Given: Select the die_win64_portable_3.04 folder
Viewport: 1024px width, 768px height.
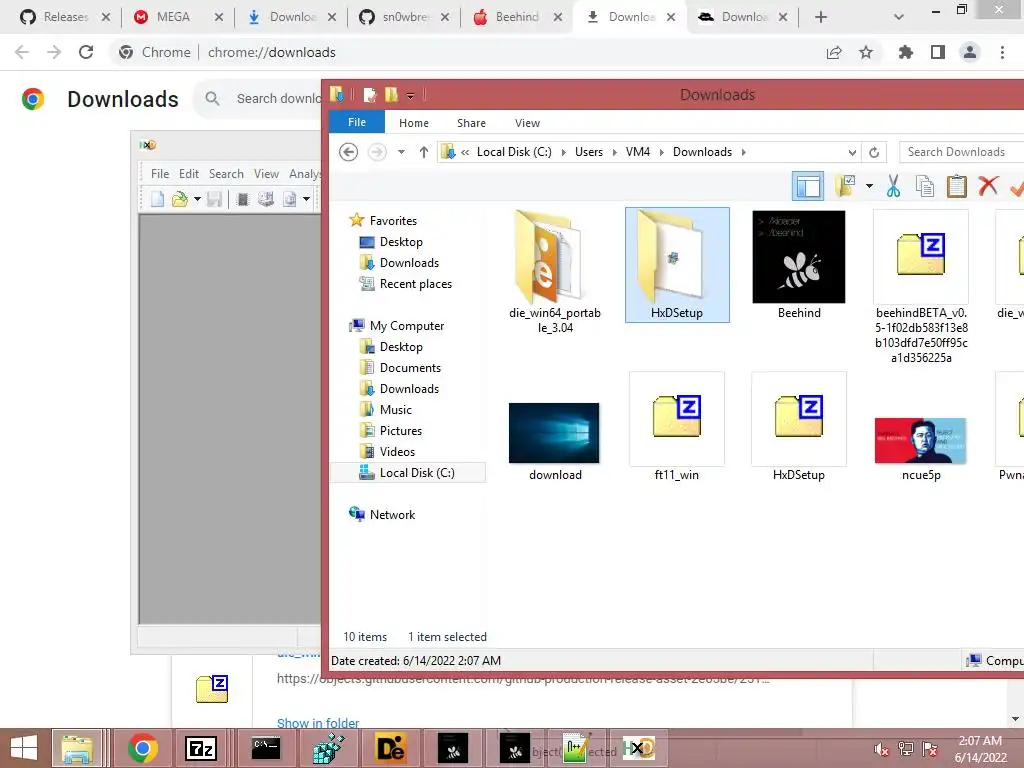Looking at the screenshot, I should (x=554, y=272).
